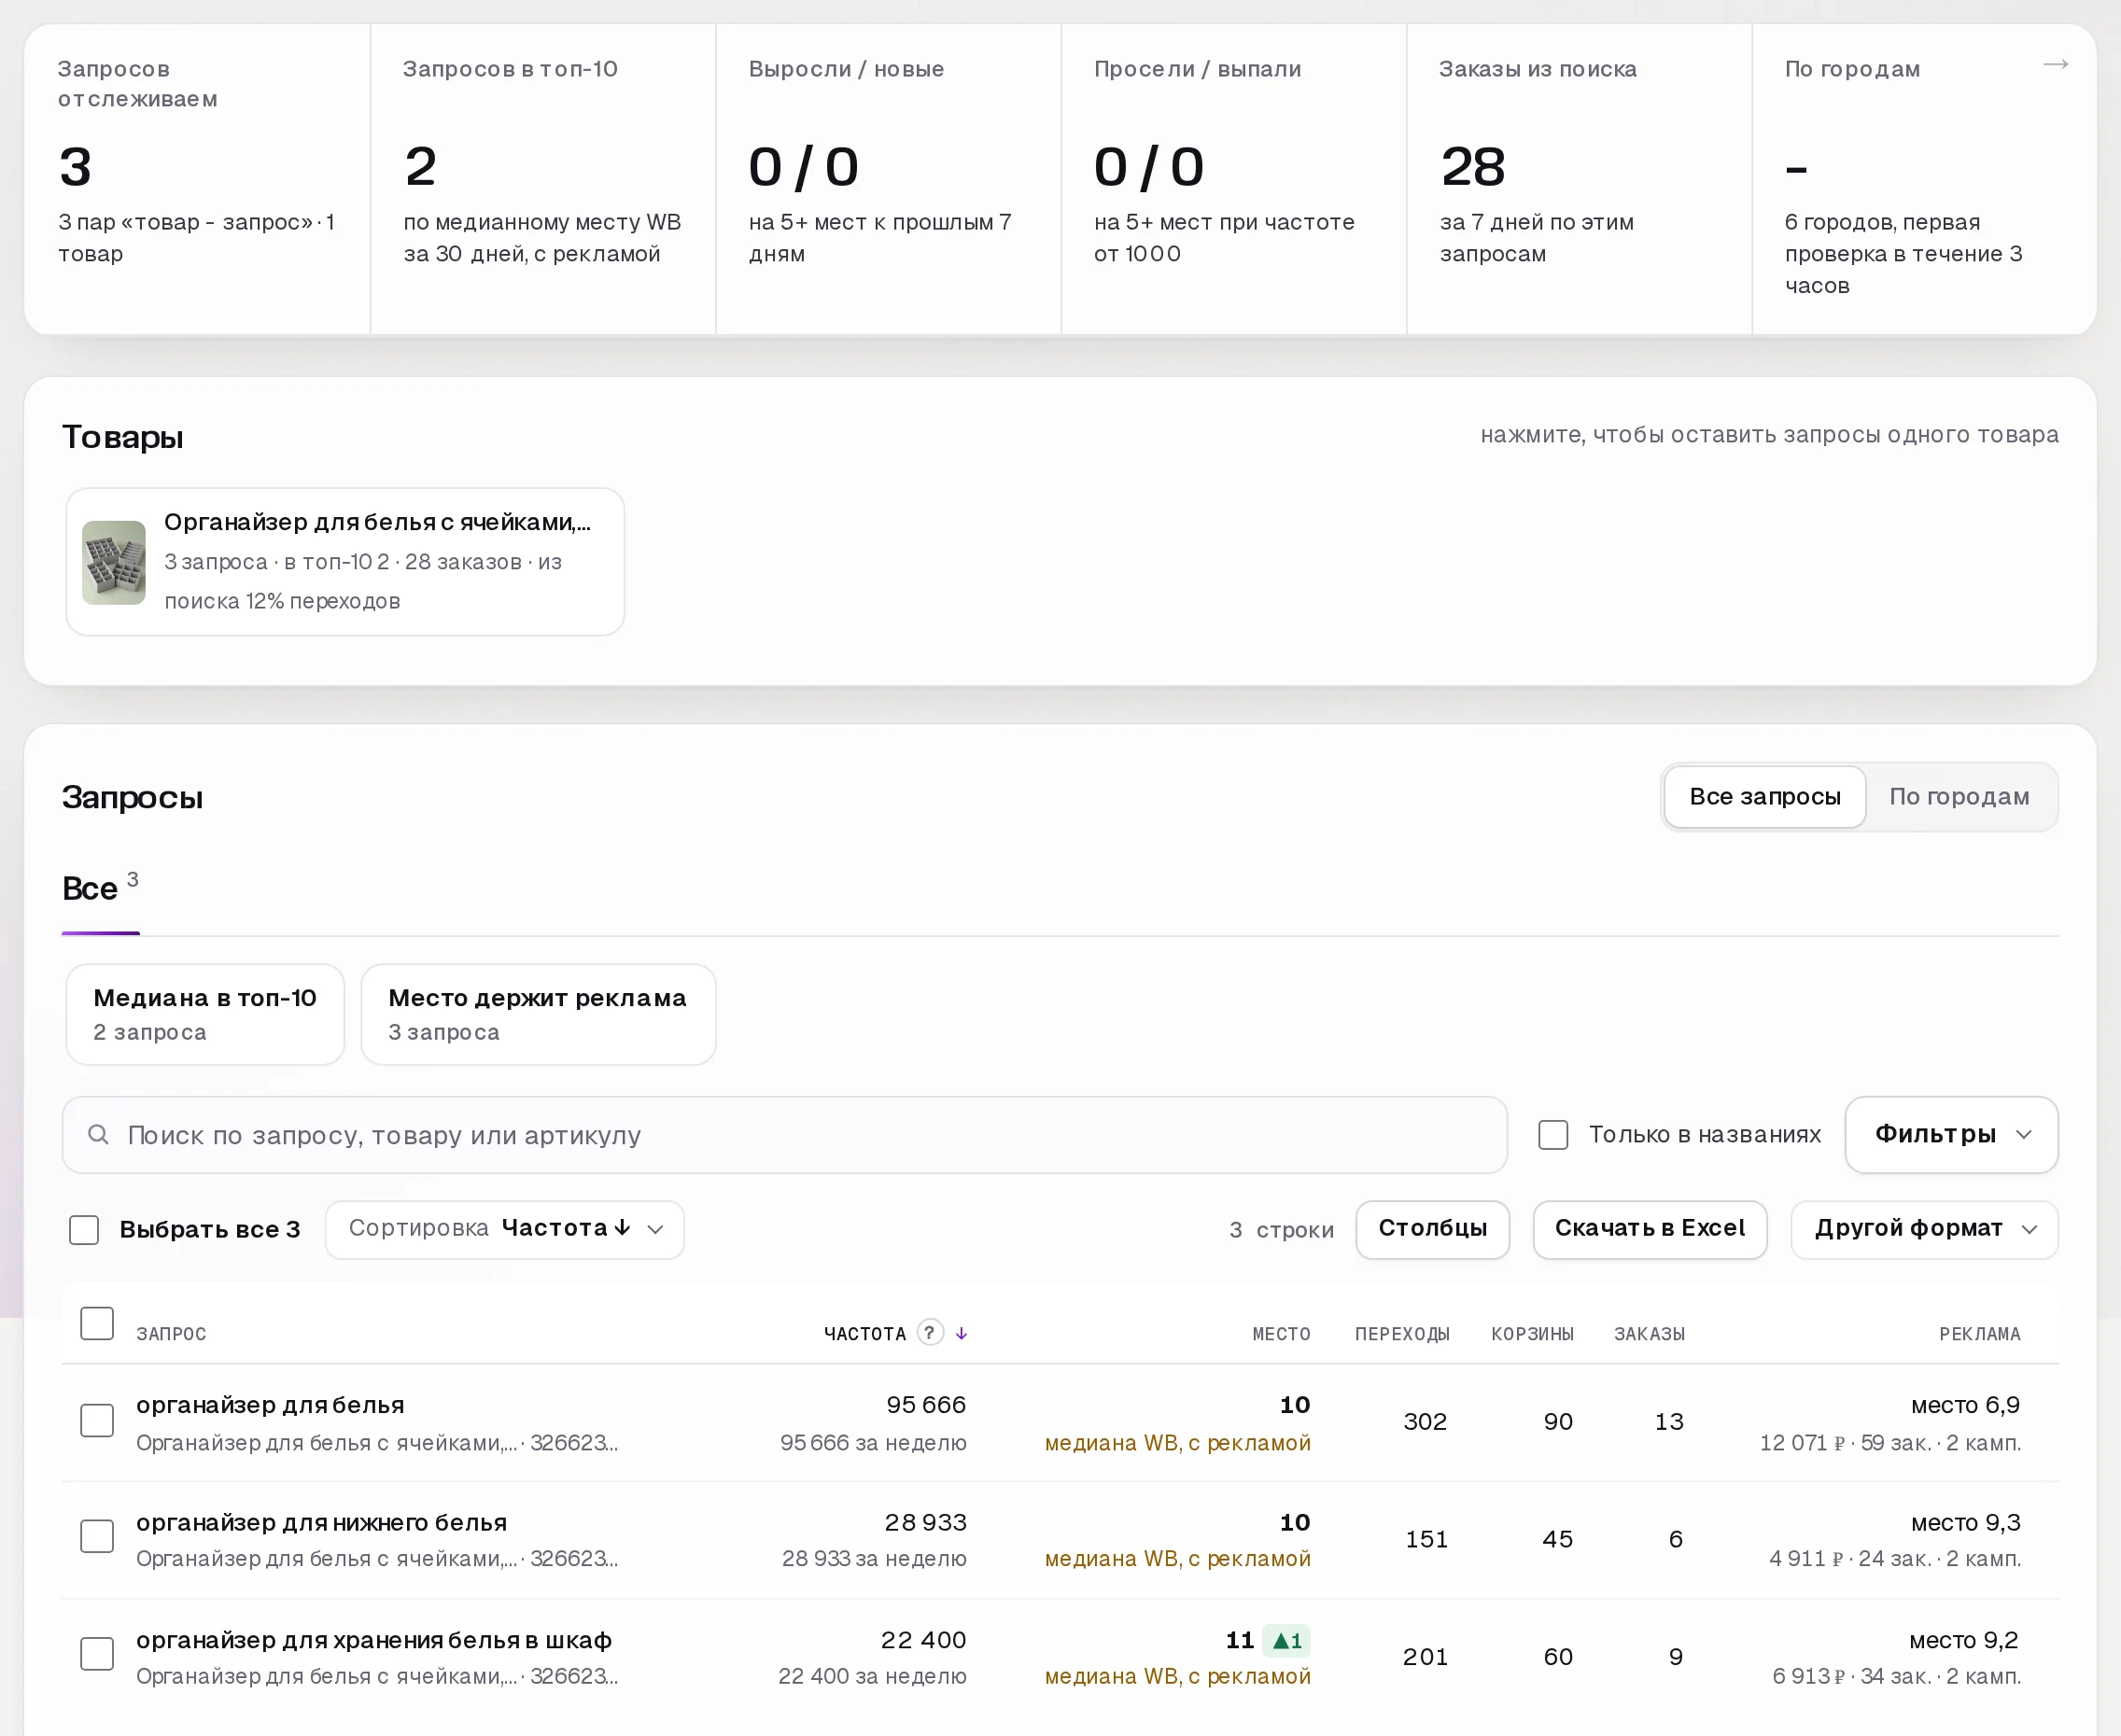Switch to the Все запросы view
The image size is (2121, 1736).
pyautogui.click(x=1765, y=797)
